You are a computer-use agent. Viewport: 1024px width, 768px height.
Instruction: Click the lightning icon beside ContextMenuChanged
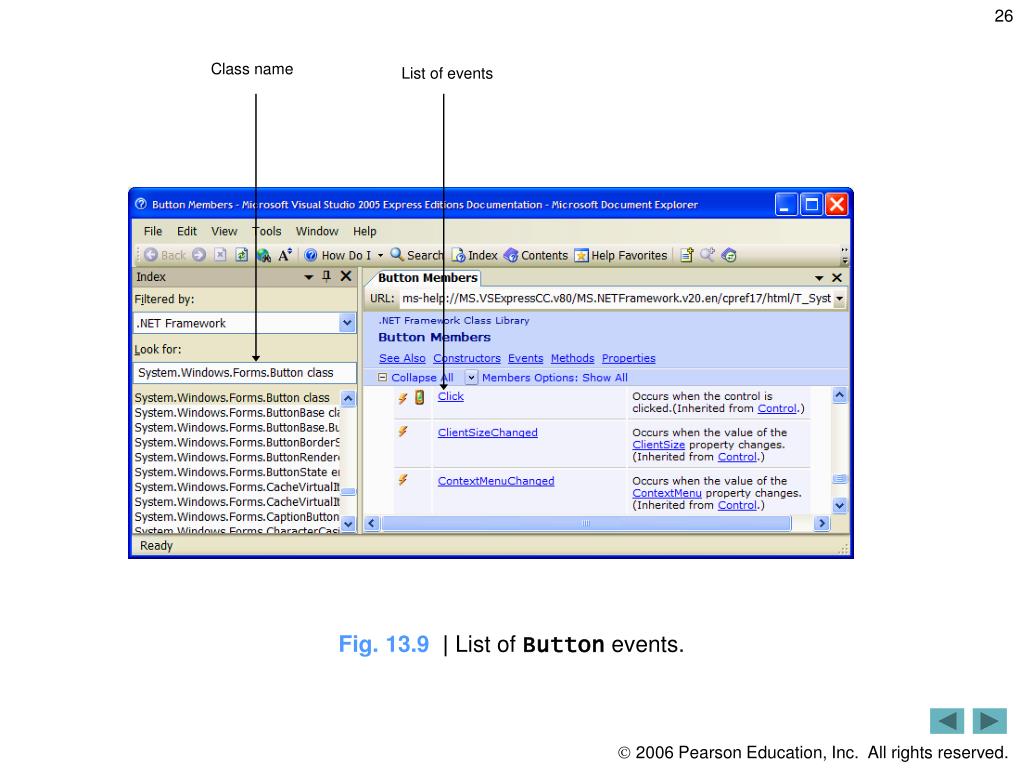403,480
